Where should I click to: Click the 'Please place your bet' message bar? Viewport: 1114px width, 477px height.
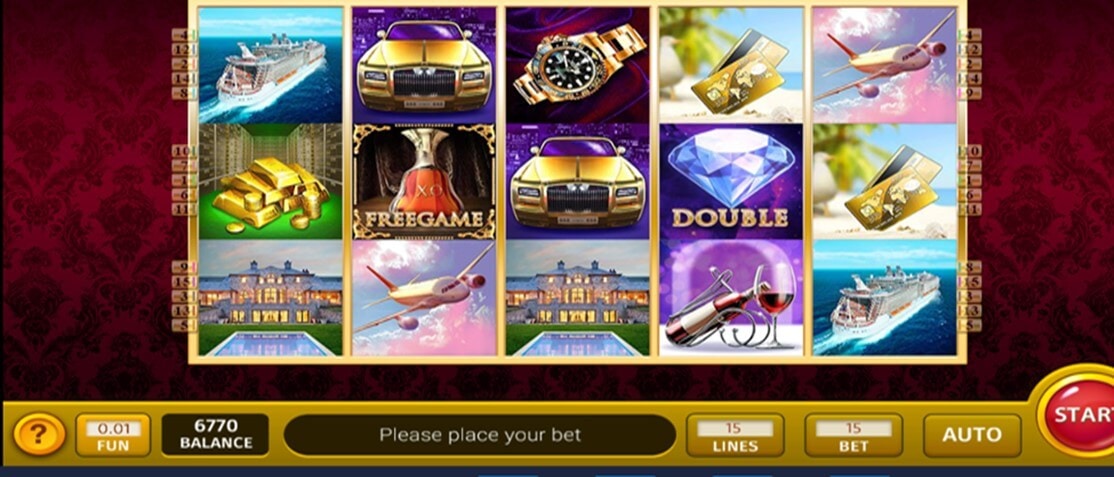click(480, 435)
